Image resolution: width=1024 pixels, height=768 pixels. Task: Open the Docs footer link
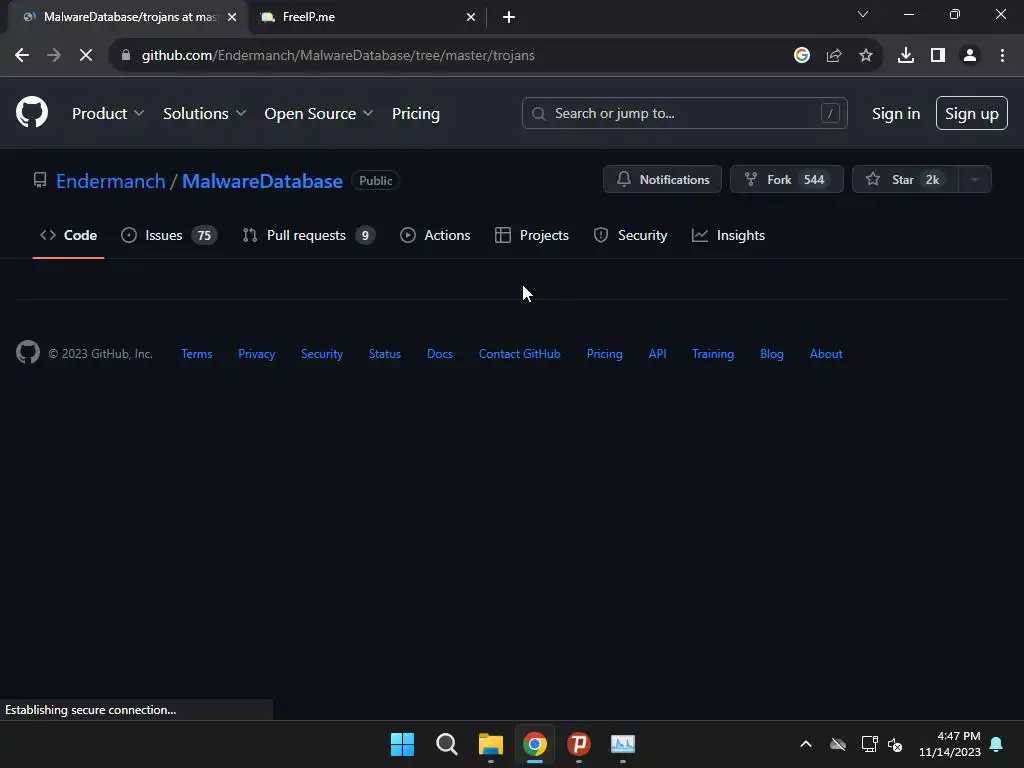[440, 354]
